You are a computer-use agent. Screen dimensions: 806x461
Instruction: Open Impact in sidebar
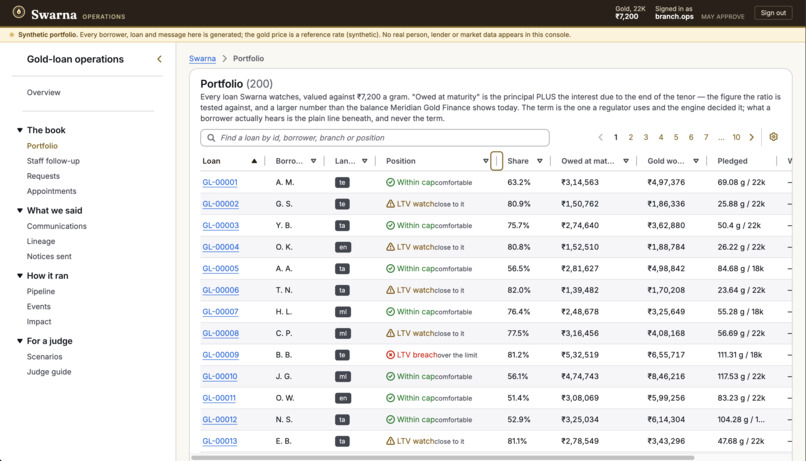click(39, 321)
